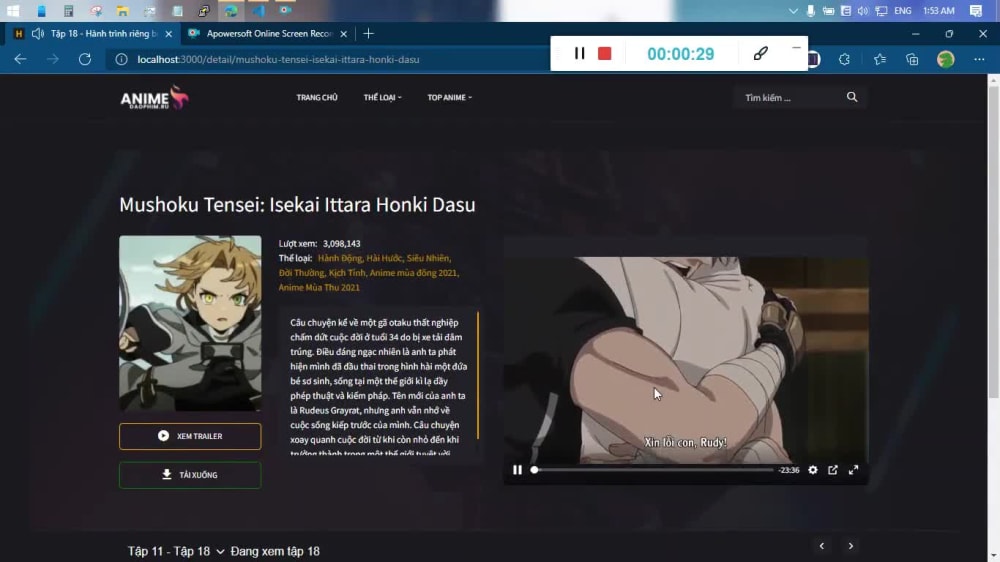1000x562 pixels.
Task: Open the Anime mùa đông 2021 link
Action: (414, 273)
